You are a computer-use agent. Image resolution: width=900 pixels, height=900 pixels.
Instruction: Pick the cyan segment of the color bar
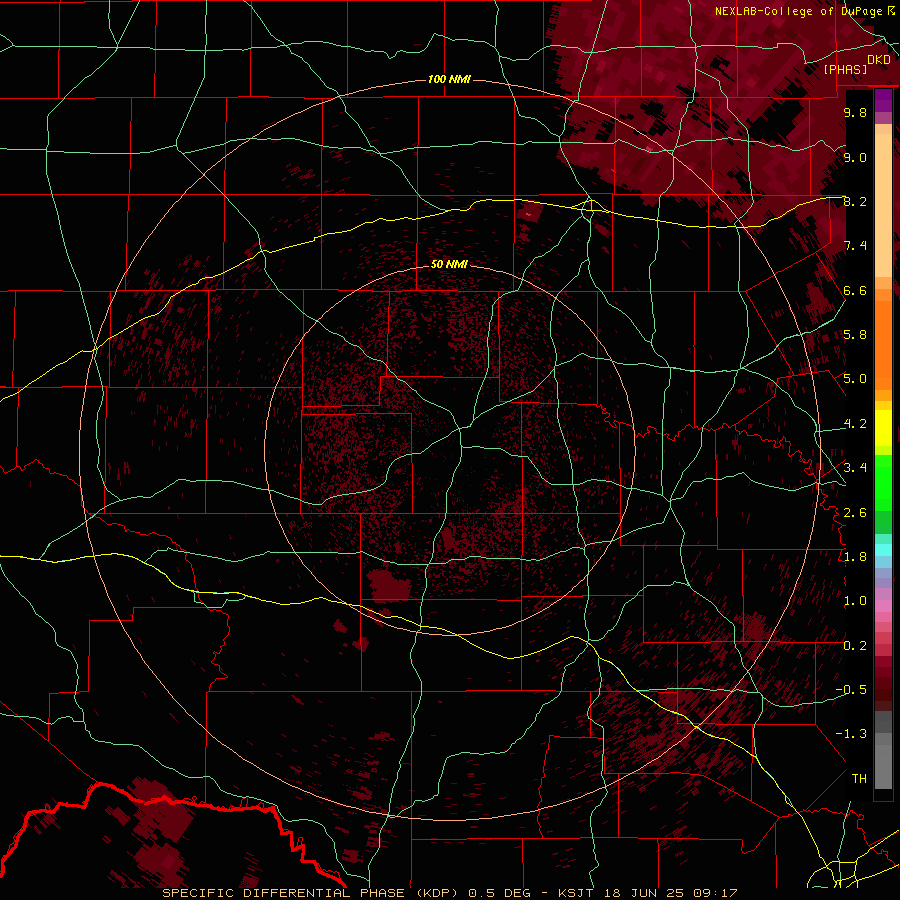883,549
